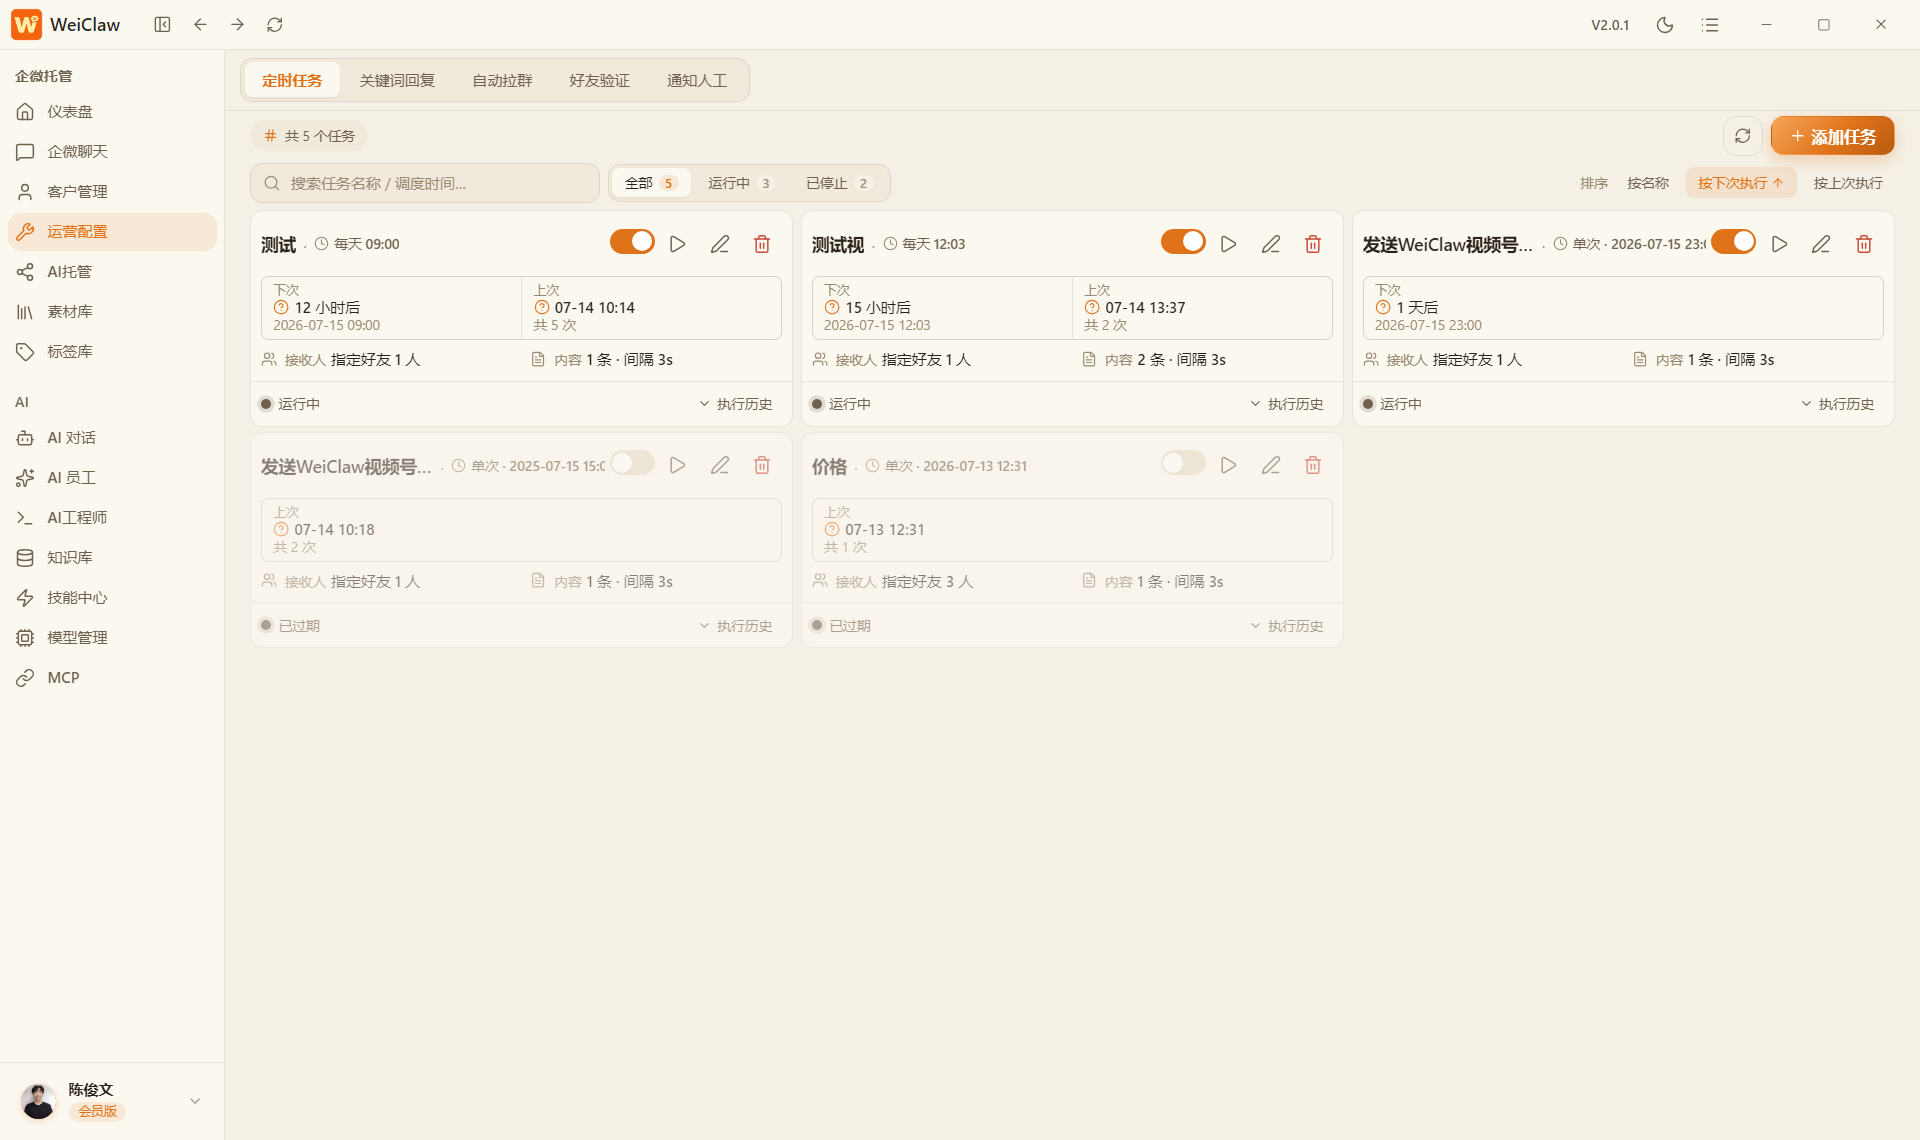Viewport: 1920px width, 1140px height.
Task: Sort tasks 按下次执行
Action: [1741, 183]
